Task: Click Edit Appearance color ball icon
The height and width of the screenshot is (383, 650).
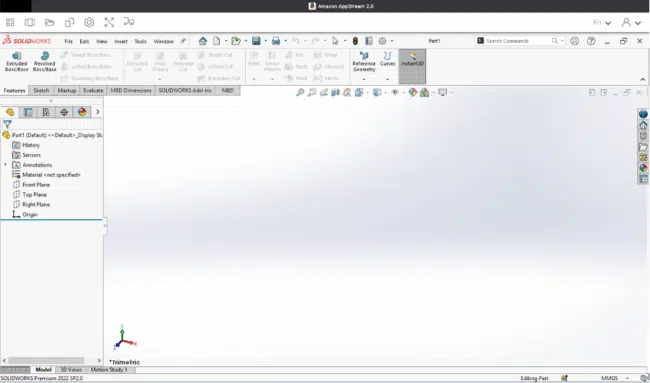Action: click(x=412, y=92)
